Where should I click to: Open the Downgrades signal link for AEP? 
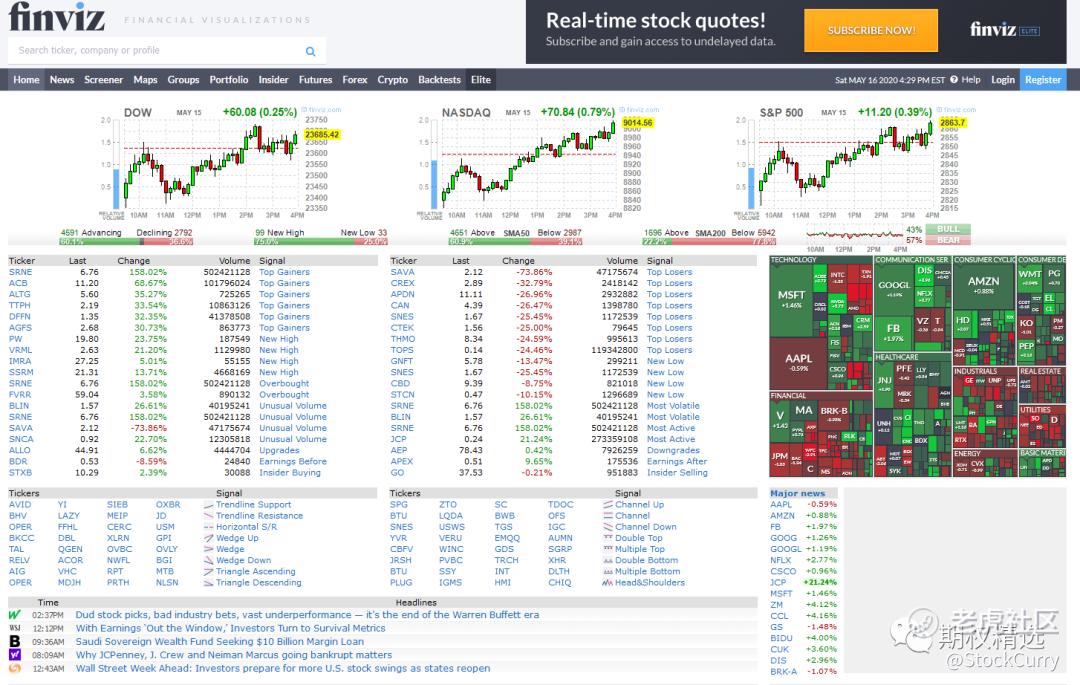(673, 450)
